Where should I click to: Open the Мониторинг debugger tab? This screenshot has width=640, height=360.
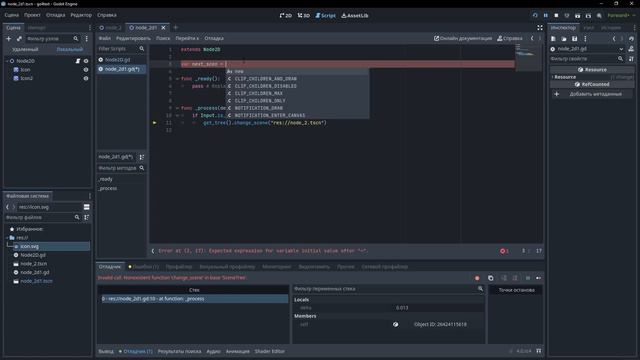point(277,267)
